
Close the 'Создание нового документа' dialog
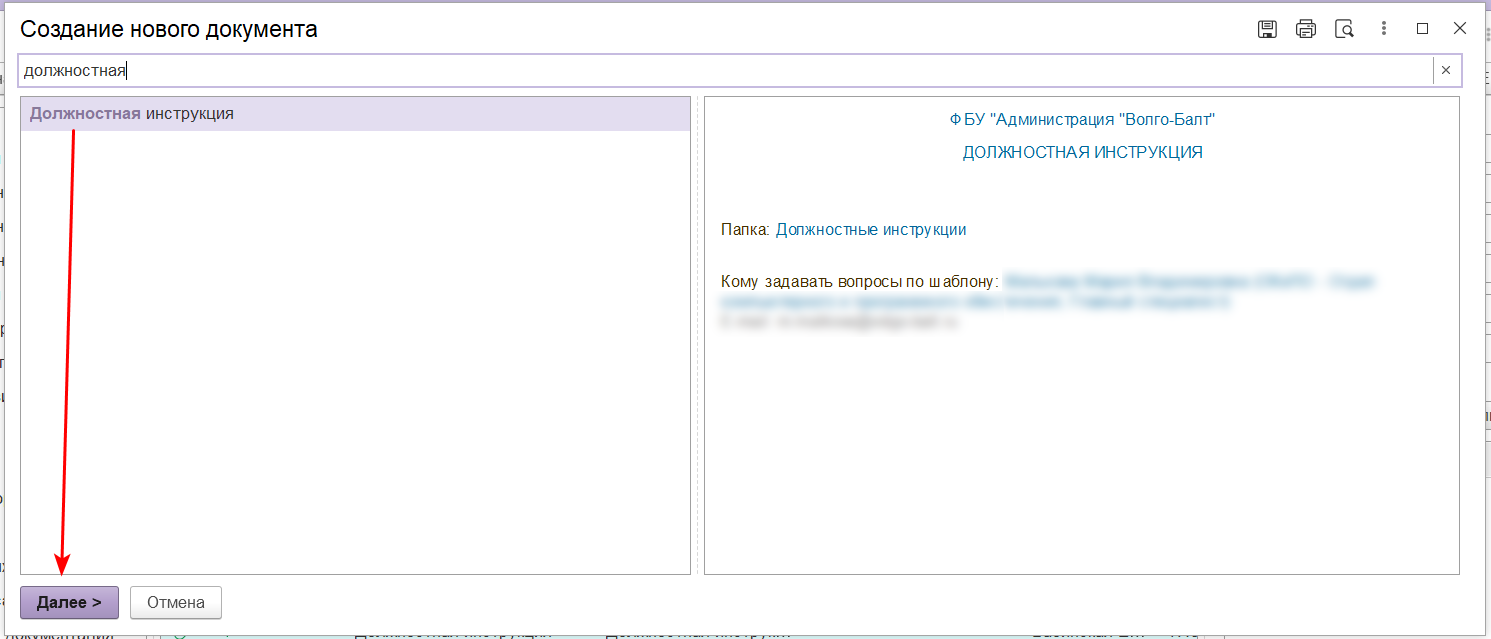[x=1460, y=29]
